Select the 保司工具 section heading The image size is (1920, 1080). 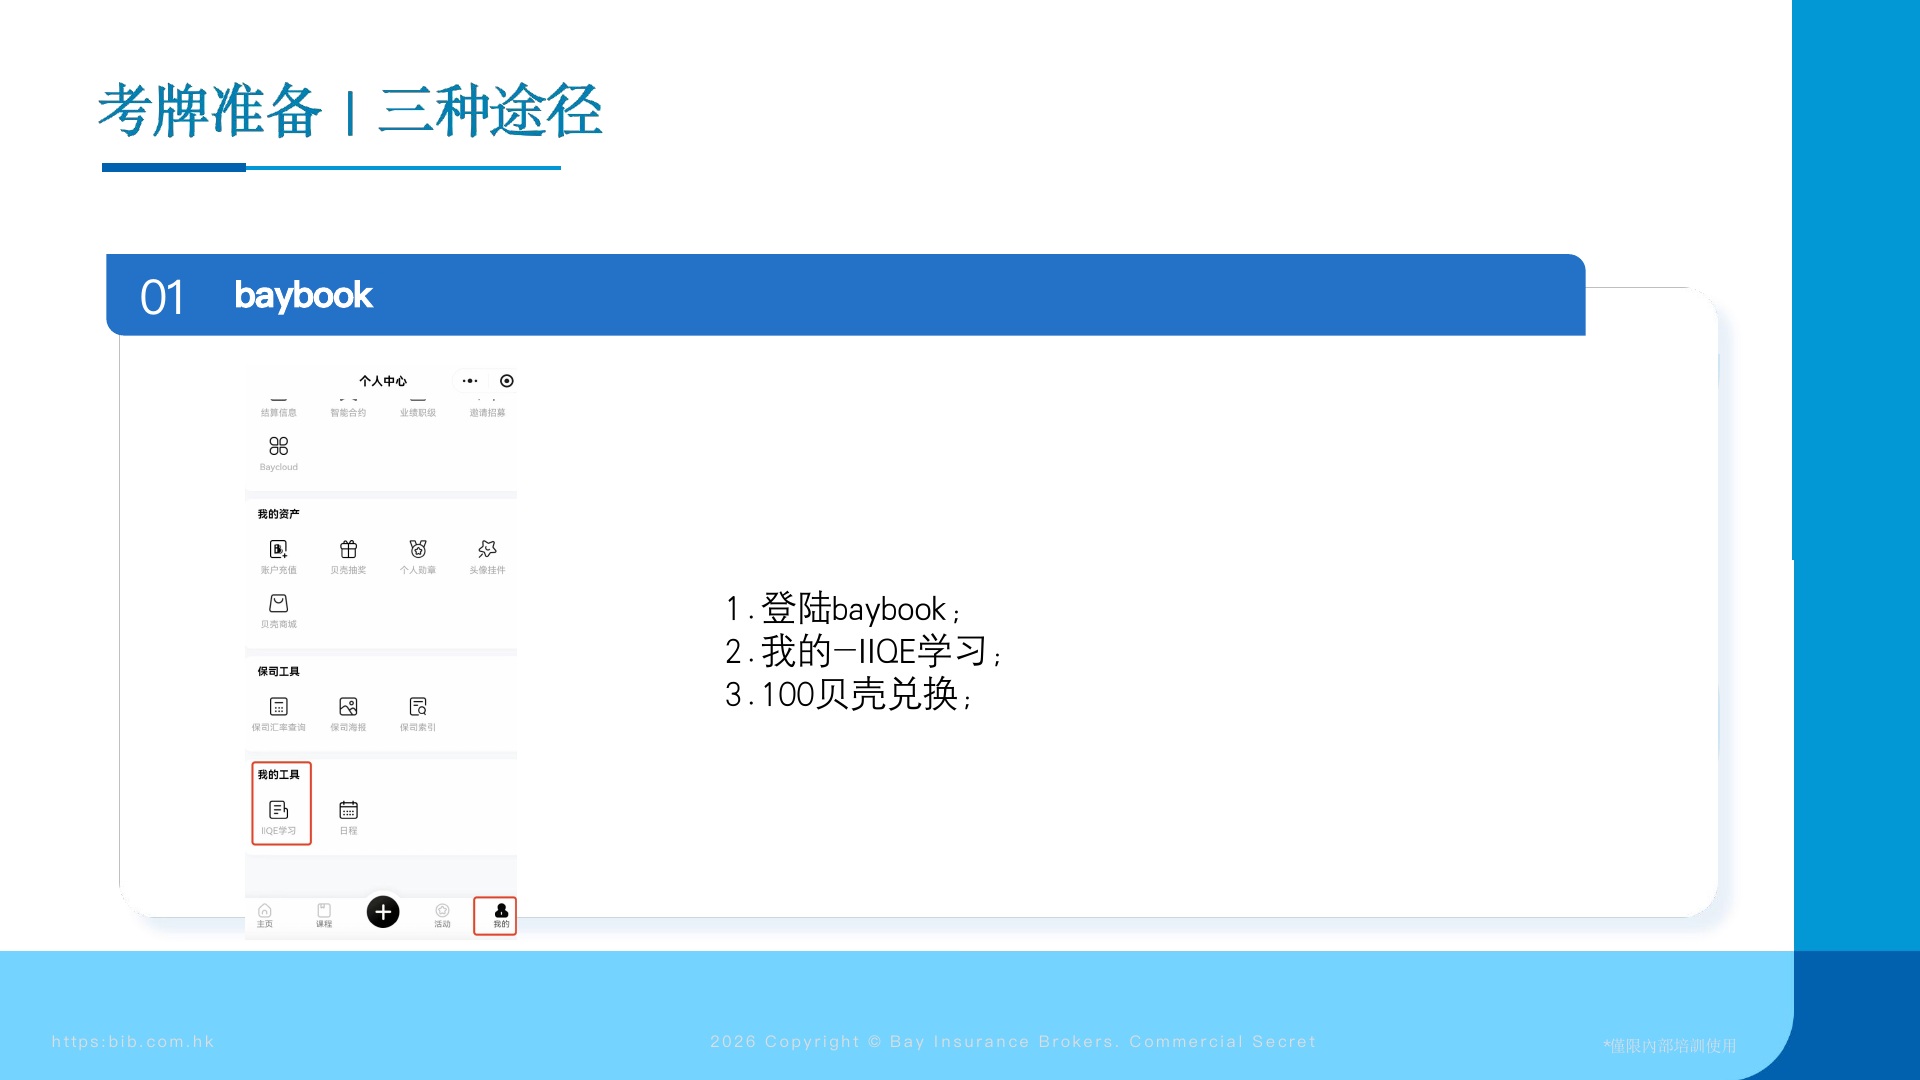[x=278, y=671]
